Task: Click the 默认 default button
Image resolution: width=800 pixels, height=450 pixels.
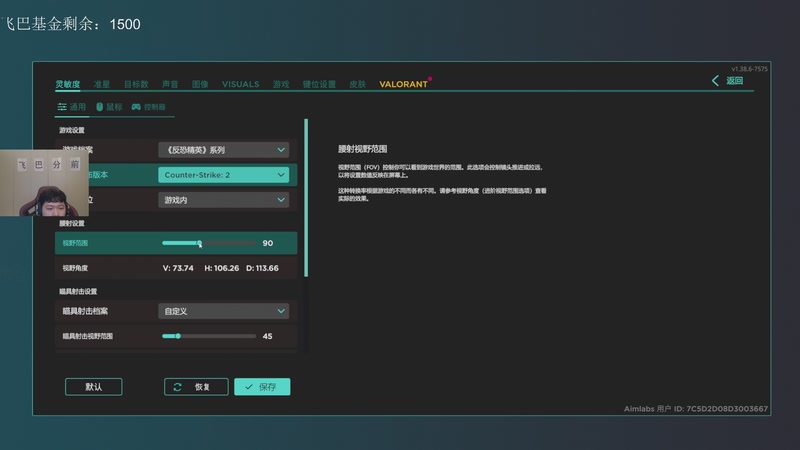Action: click(x=93, y=387)
